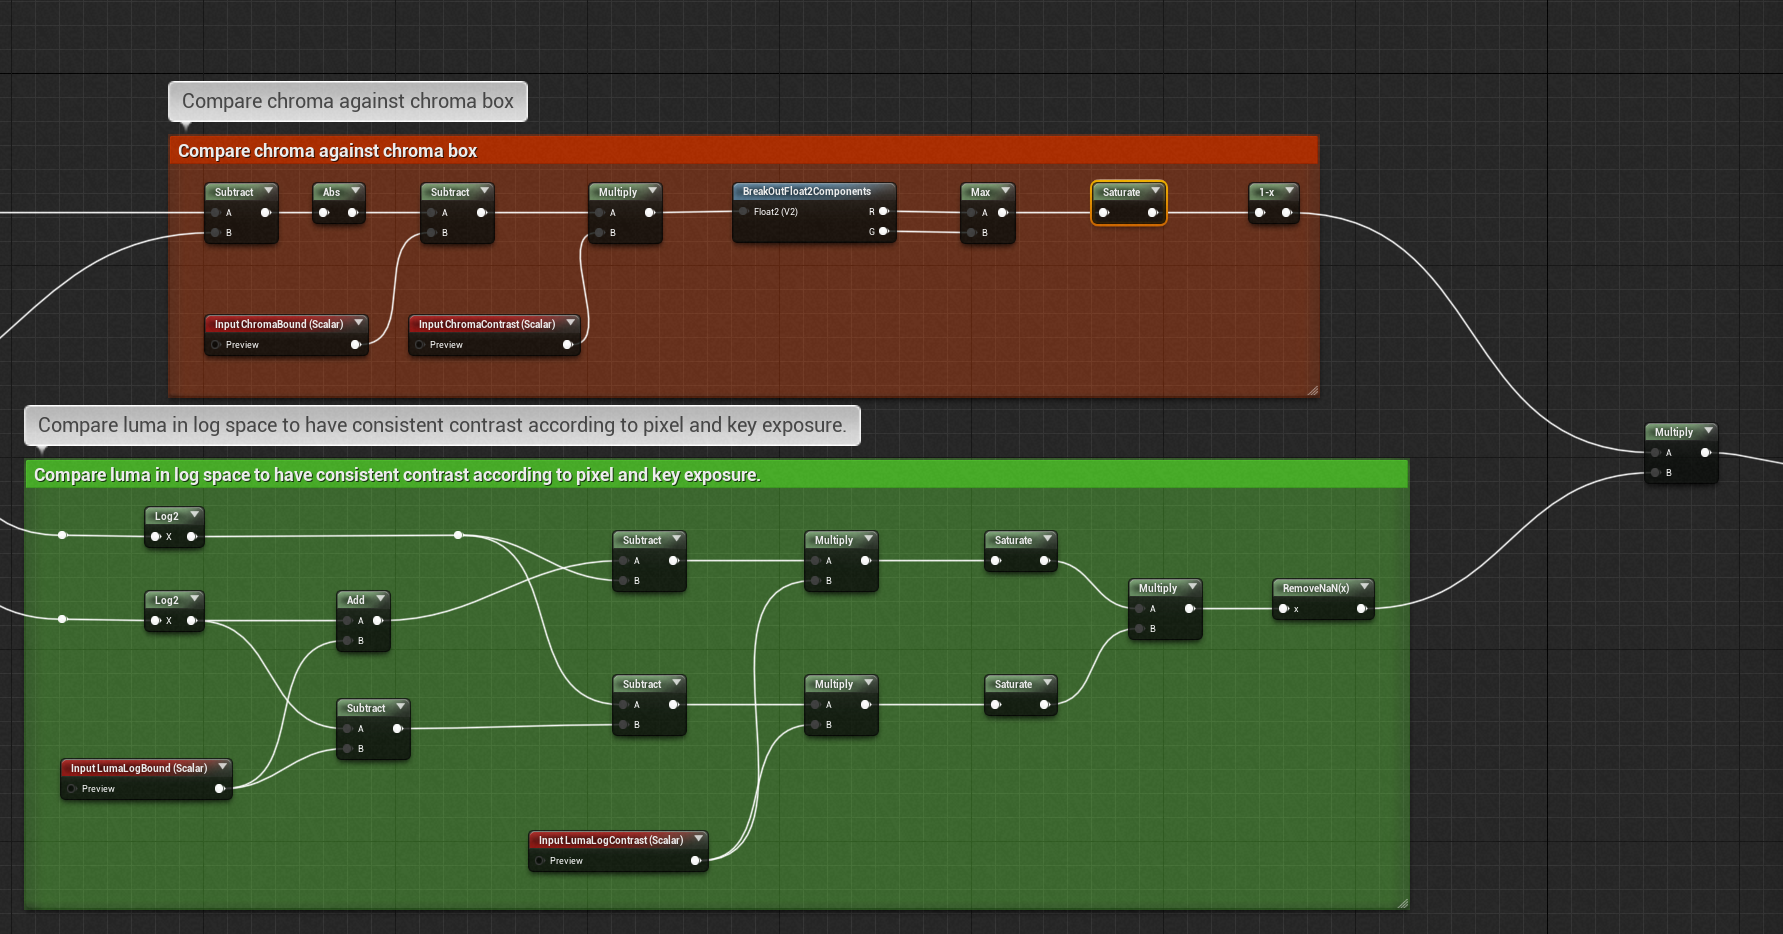
Task: Click the luma log space comment bubble
Action: [x=442, y=425]
